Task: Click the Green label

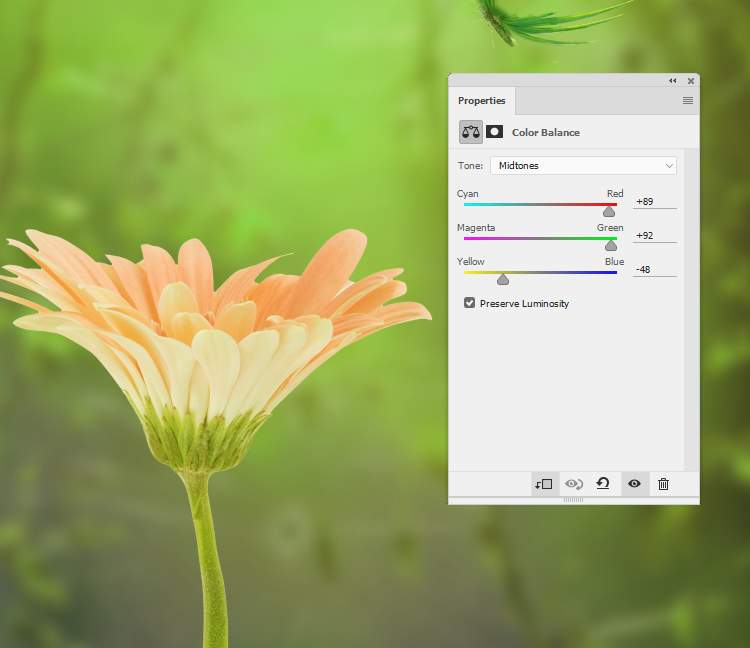Action: click(610, 228)
